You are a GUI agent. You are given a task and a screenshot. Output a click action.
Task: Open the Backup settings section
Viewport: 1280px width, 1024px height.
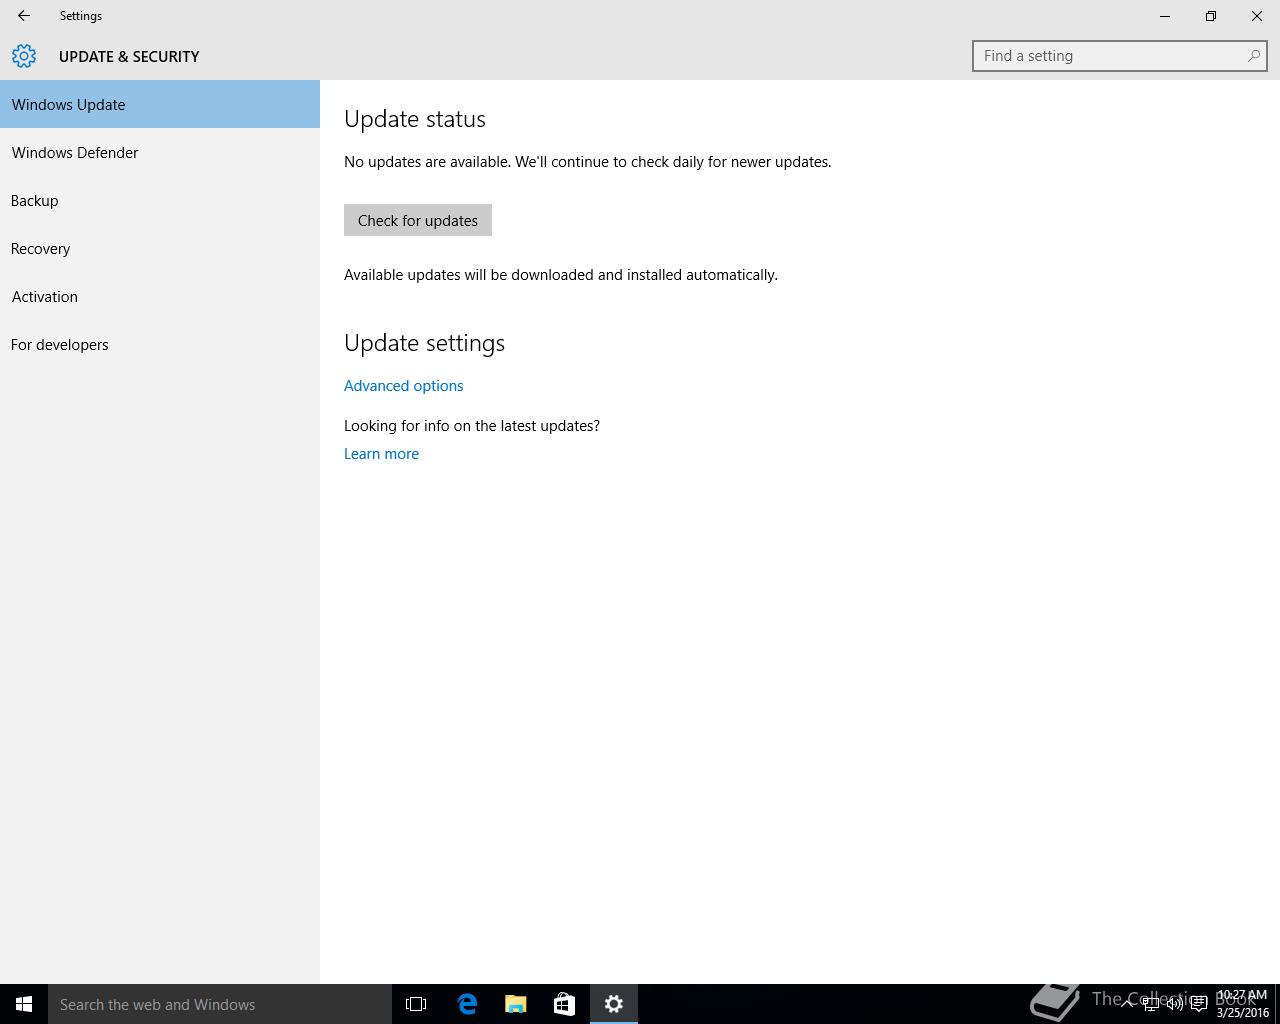click(160, 200)
